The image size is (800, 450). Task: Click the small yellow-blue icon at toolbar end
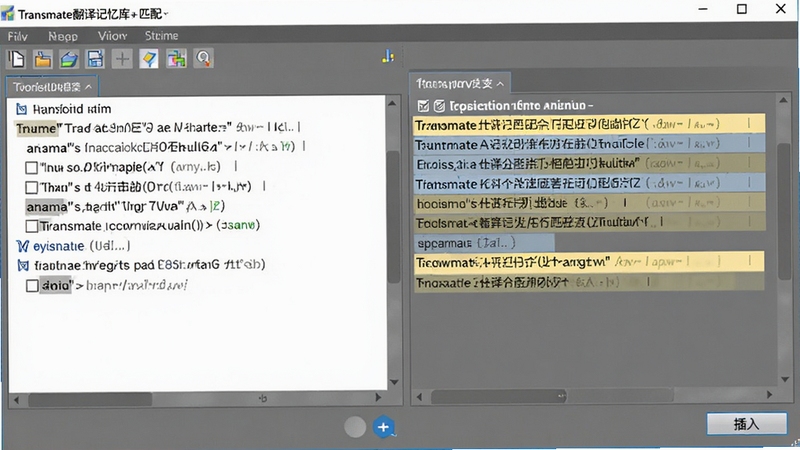(x=388, y=56)
